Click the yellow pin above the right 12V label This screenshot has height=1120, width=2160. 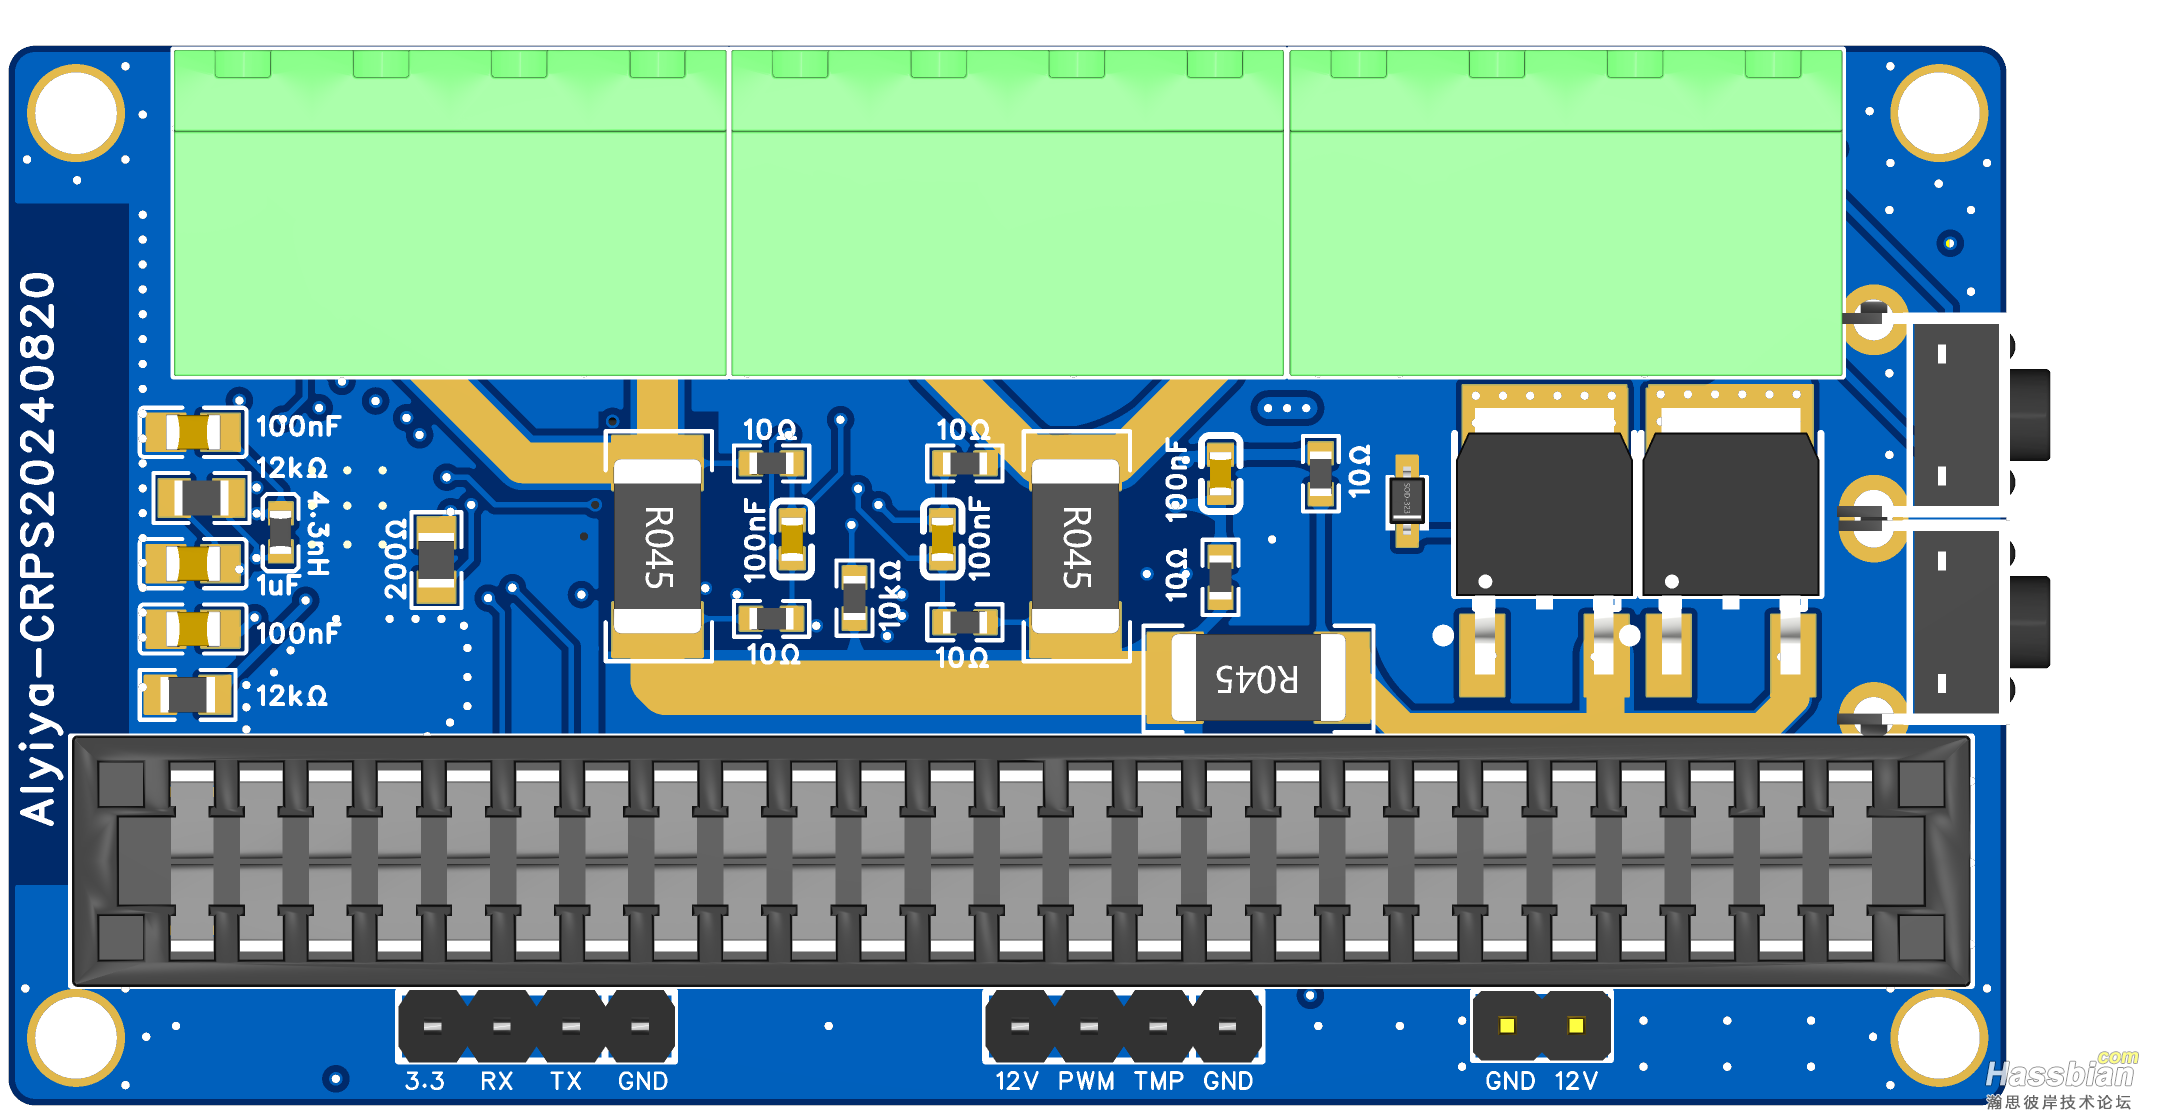(1576, 1025)
